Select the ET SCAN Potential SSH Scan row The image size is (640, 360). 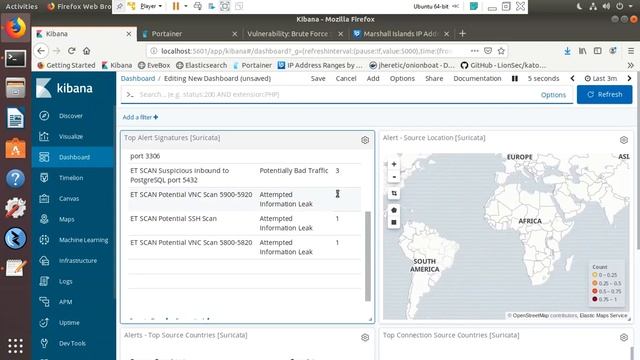pyautogui.click(x=244, y=223)
